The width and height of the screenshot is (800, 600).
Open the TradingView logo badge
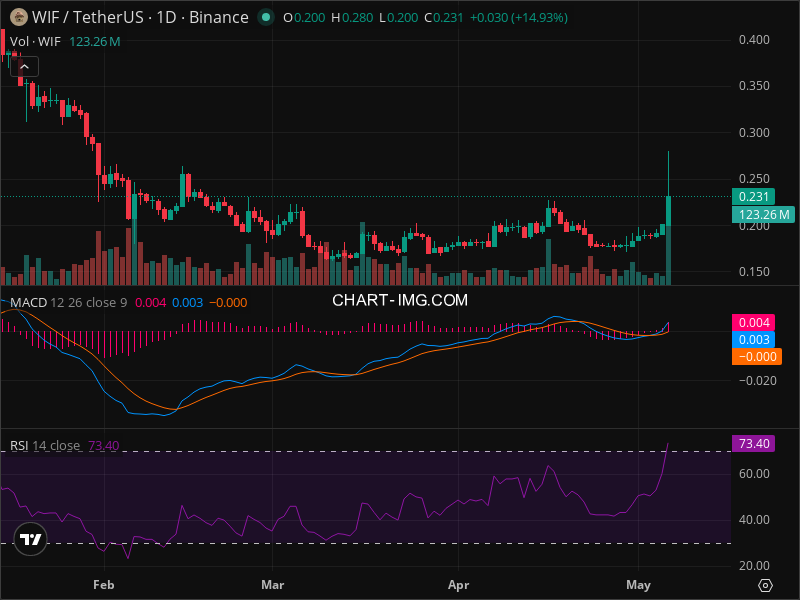coord(31,539)
